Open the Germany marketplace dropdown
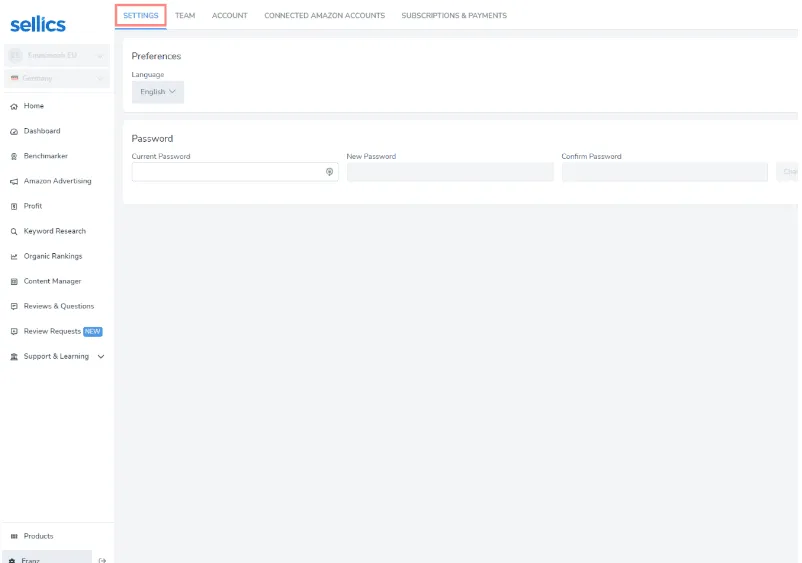 point(57,78)
